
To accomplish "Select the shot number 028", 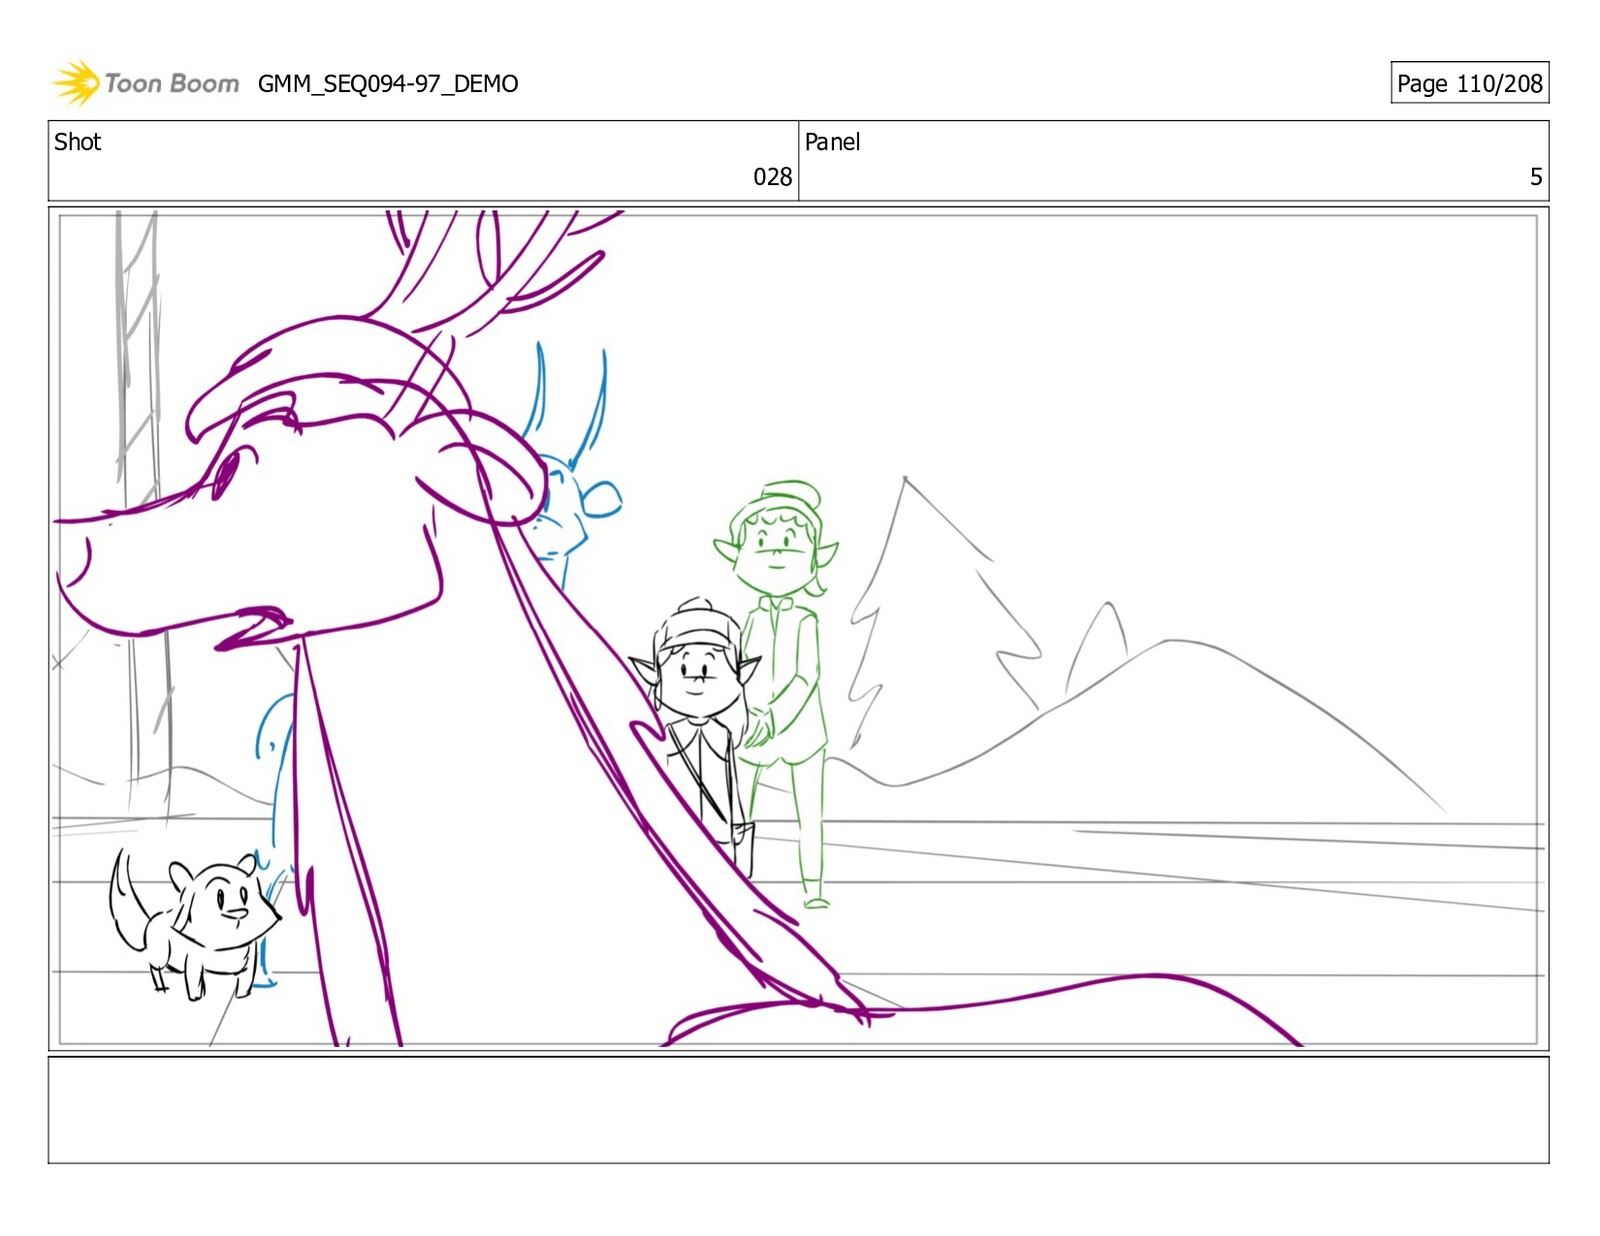I will [x=772, y=177].
